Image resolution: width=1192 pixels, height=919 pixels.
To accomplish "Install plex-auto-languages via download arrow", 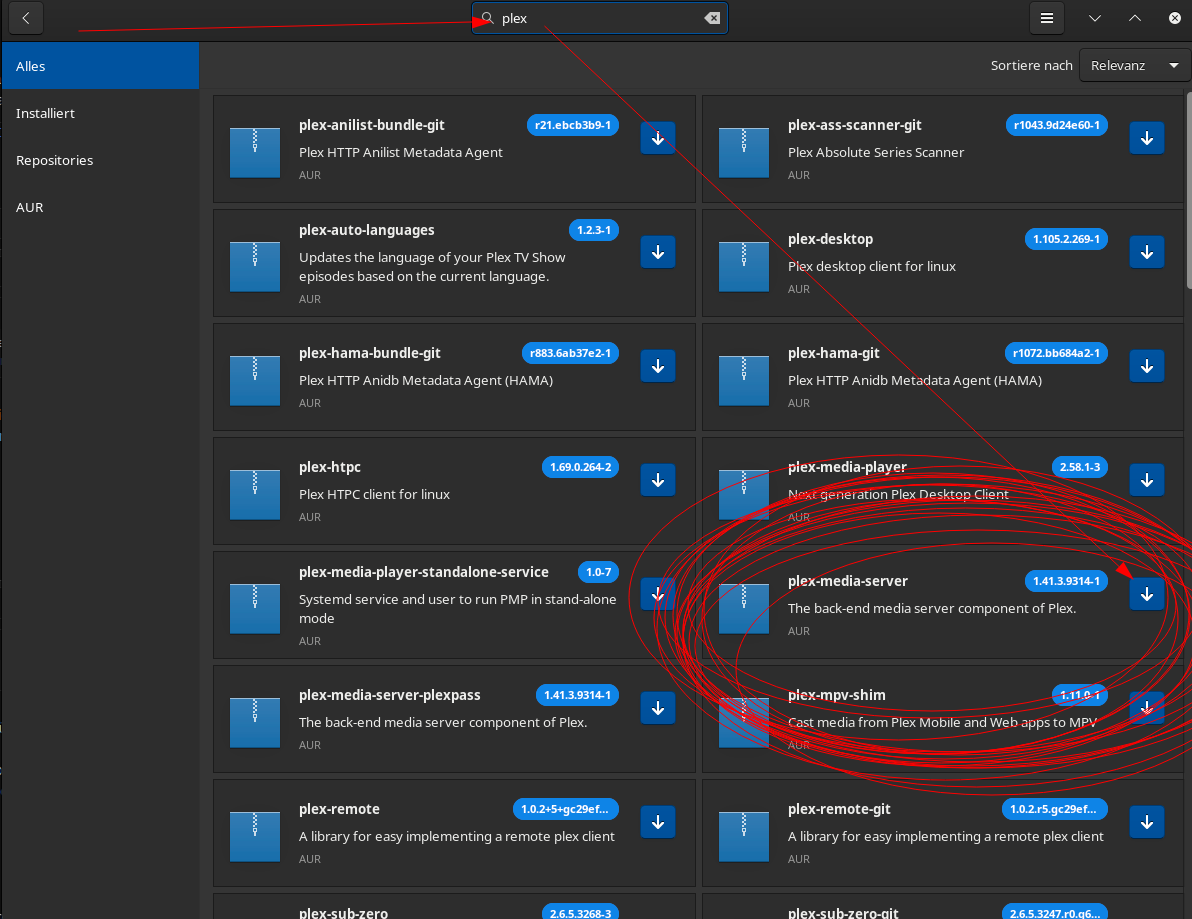I will coord(658,252).
